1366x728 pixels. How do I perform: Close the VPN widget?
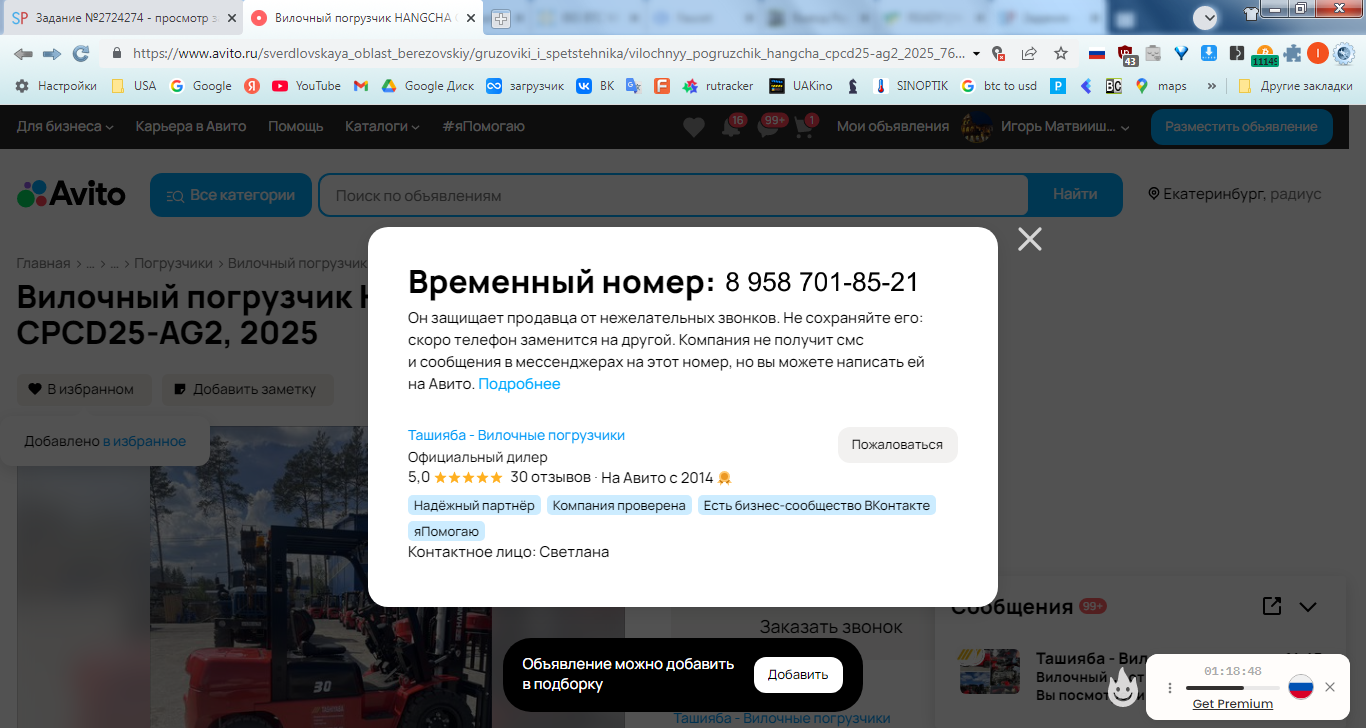[x=1329, y=687]
